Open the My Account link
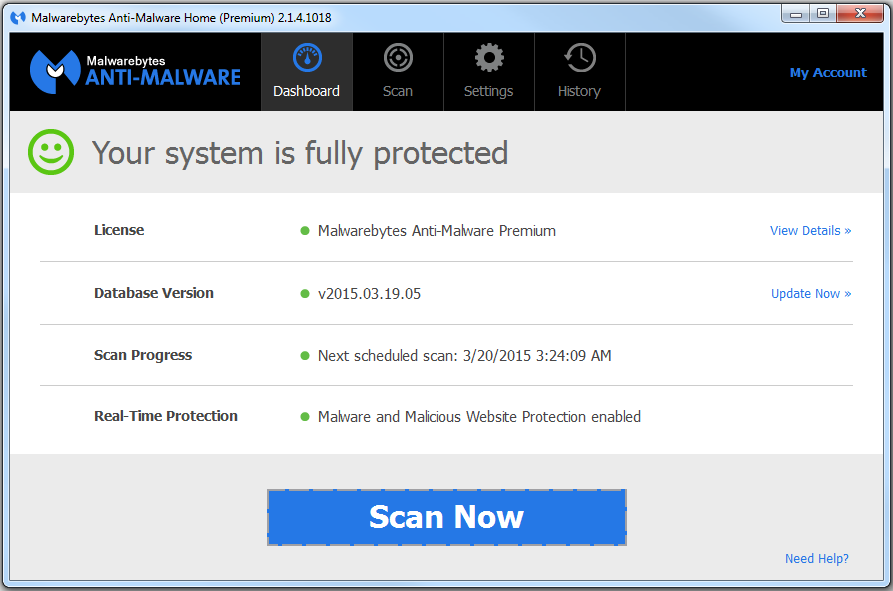 point(827,73)
